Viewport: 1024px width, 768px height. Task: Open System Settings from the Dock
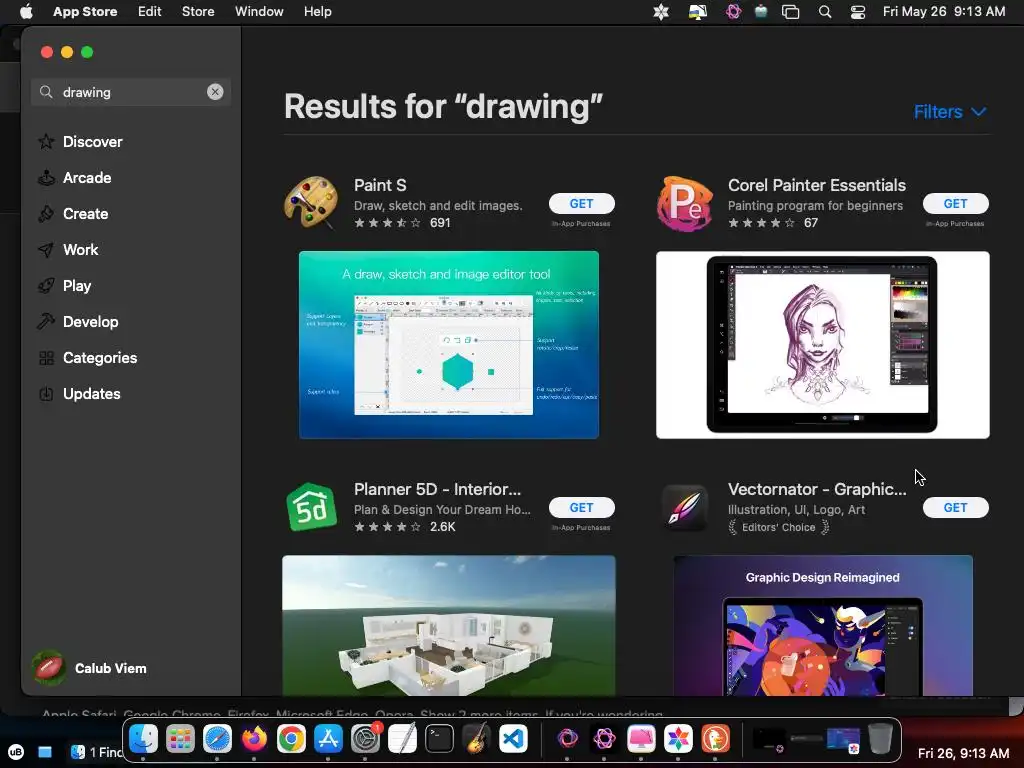pos(365,739)
